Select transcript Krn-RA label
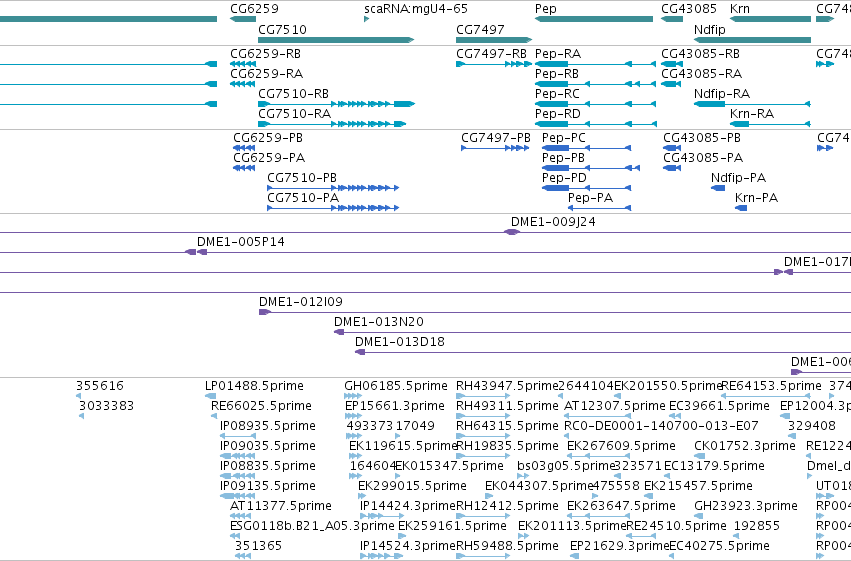Viewport: 851px width, 561px height. click(x=752, y=114)
